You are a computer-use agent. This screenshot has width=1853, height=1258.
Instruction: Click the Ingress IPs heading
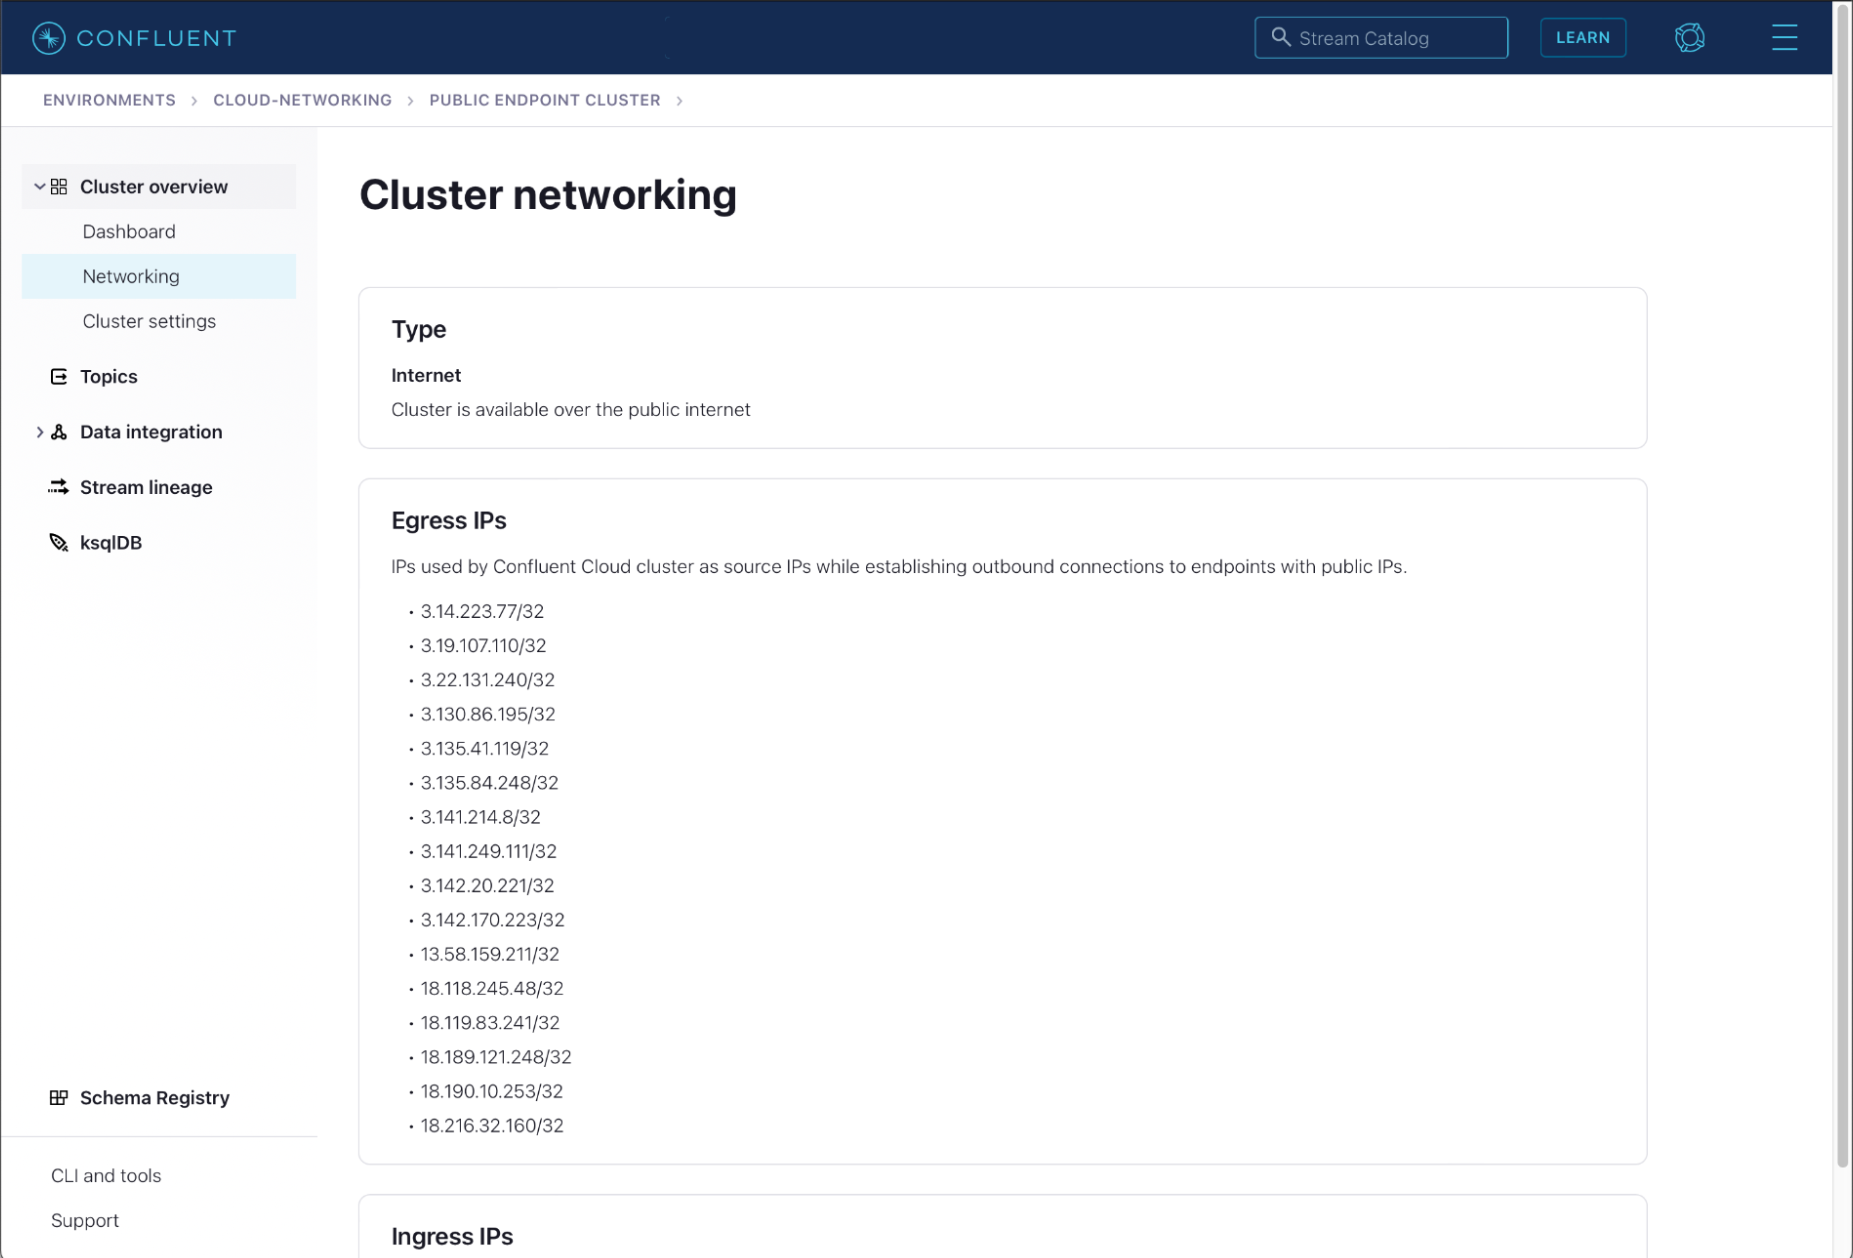(x=452, y=1237)
